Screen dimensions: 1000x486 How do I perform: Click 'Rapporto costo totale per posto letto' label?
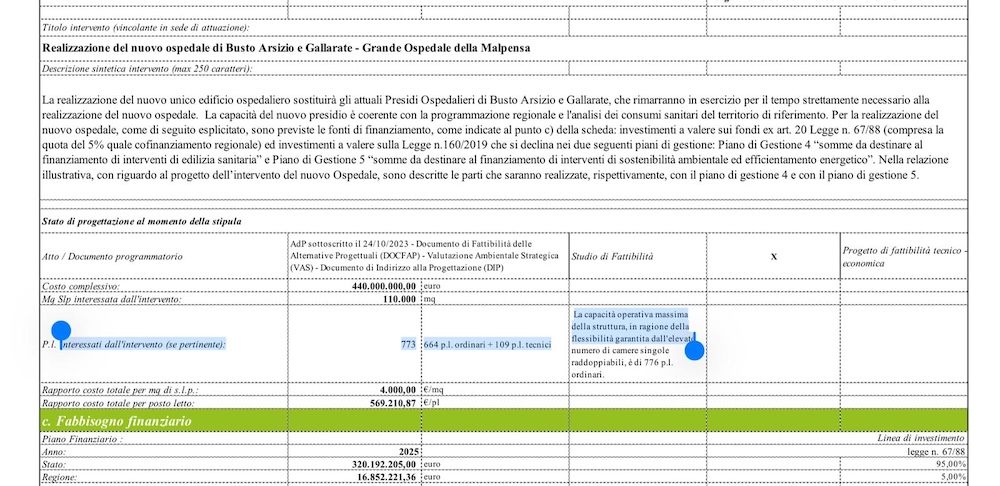(118, 402)
